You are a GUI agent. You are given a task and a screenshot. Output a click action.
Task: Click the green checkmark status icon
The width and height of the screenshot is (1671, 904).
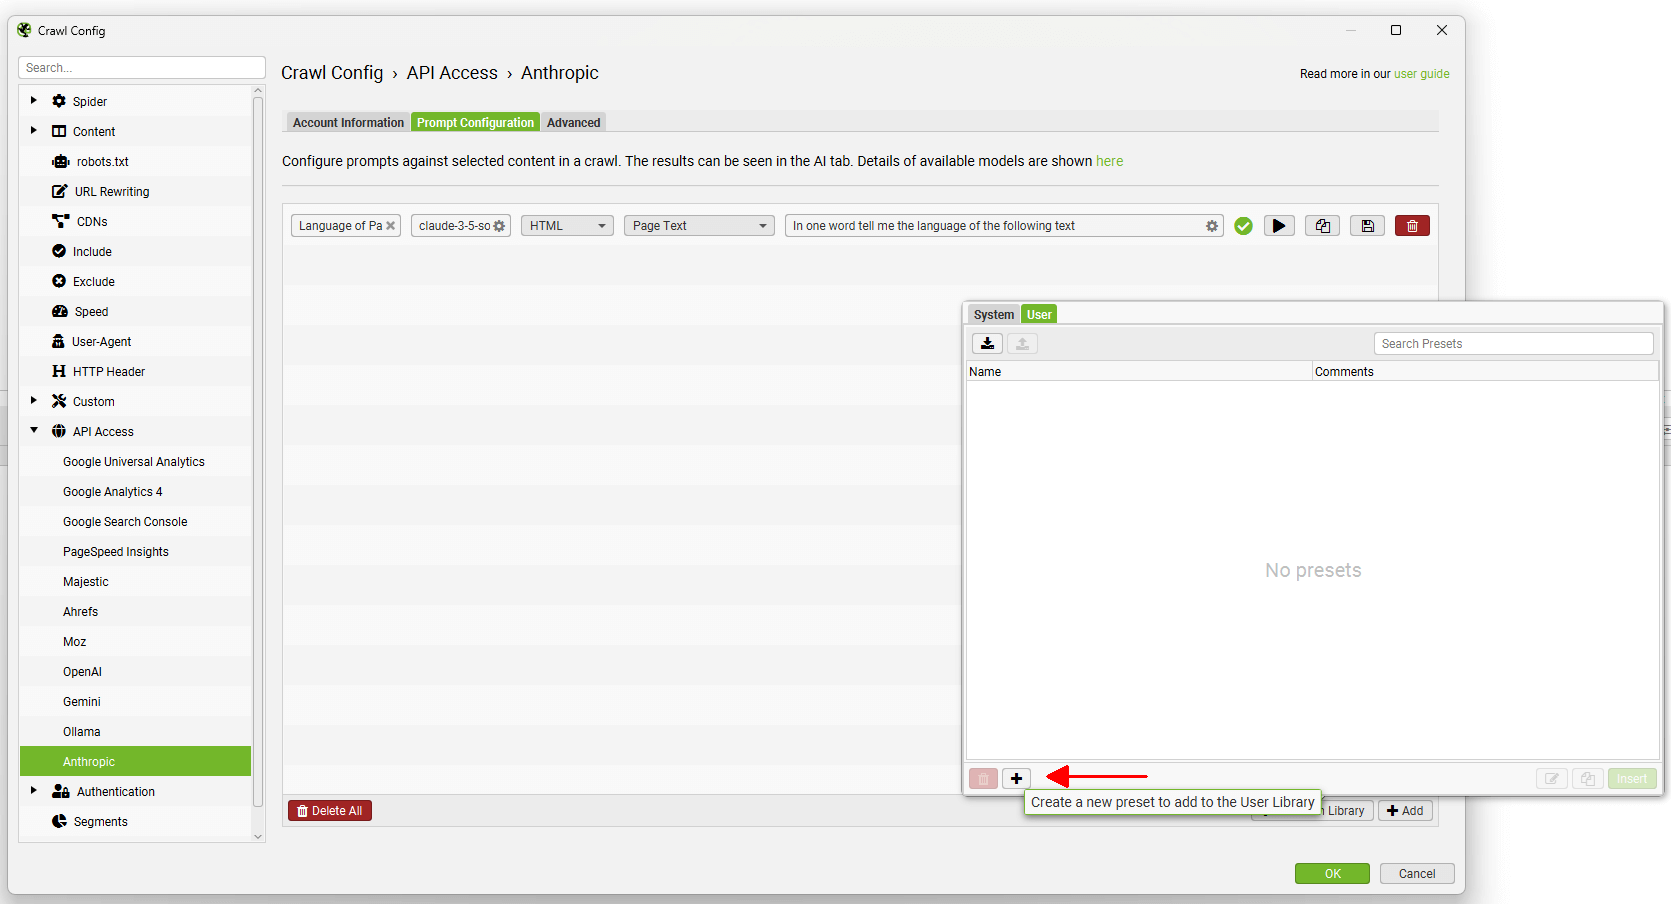pyautogui.click(x=1243, y=226)
